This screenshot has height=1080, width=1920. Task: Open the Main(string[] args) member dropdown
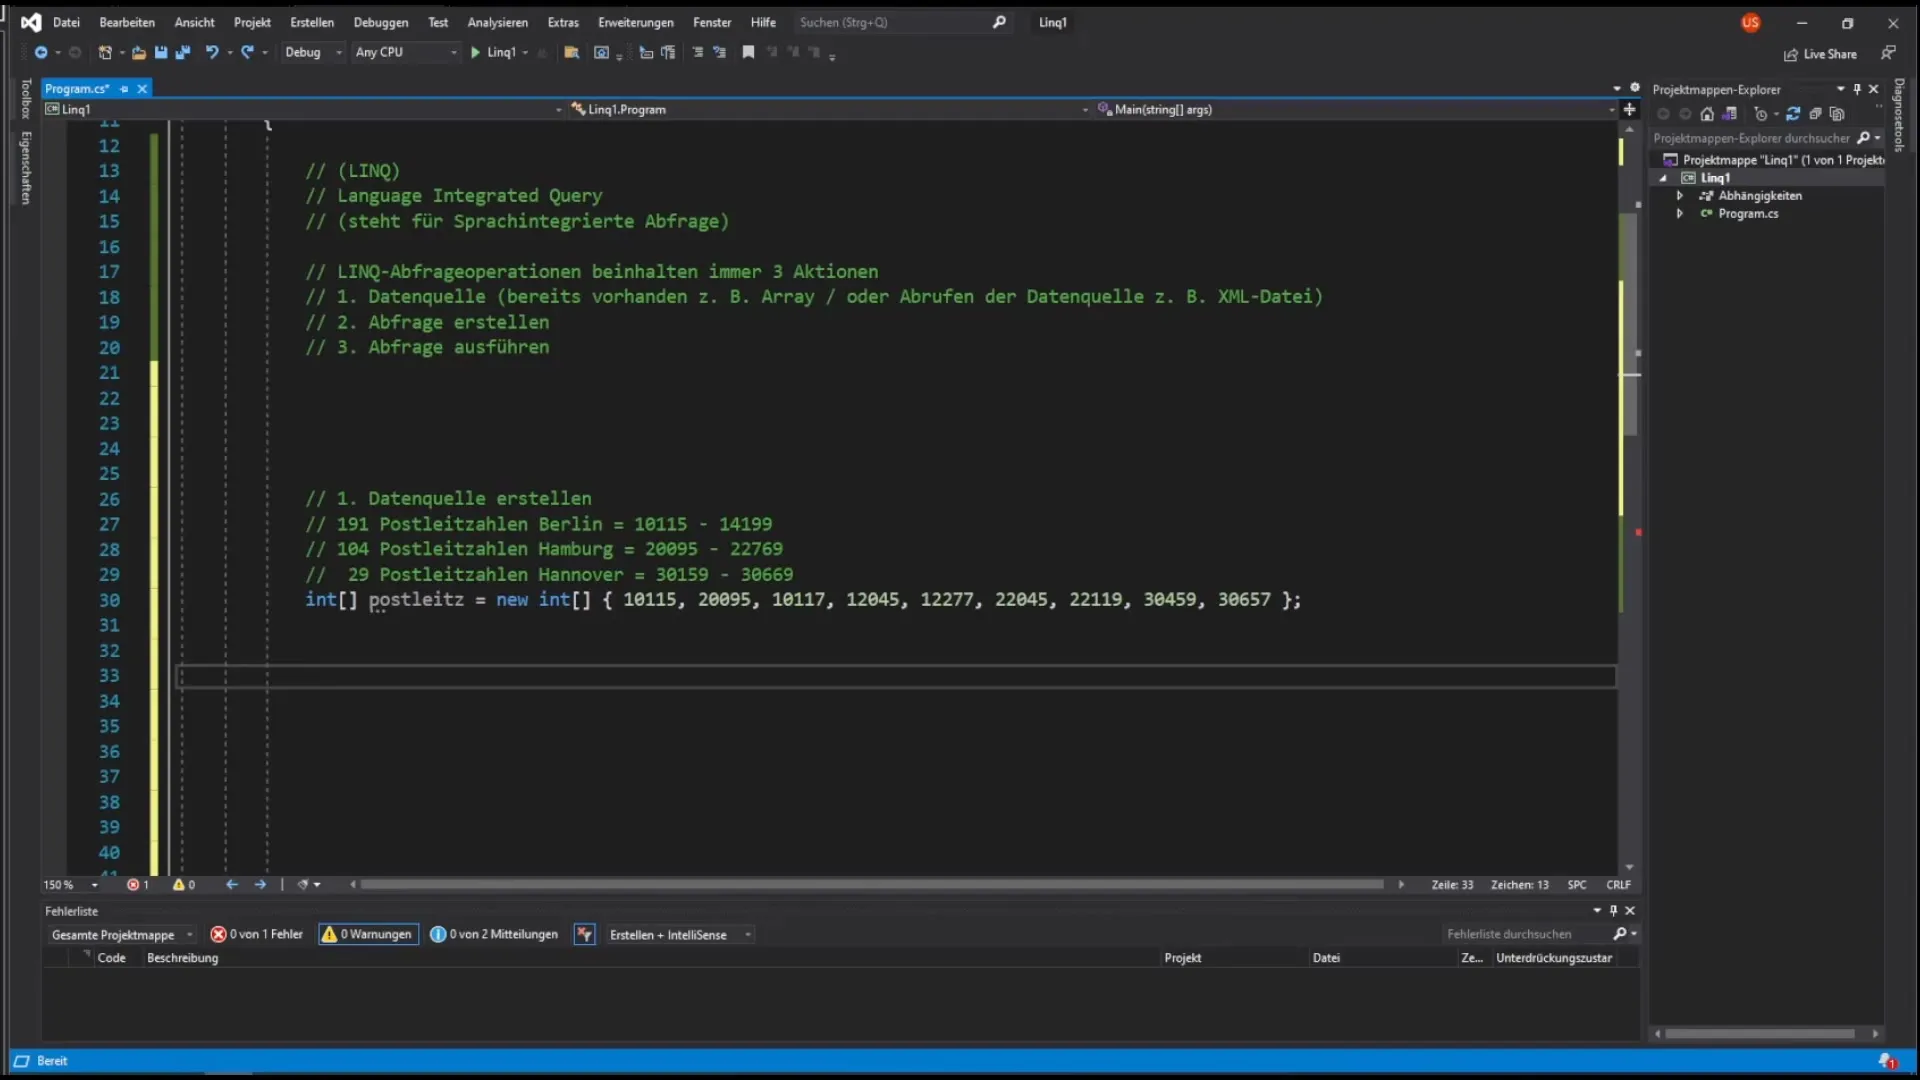[1355, 110]
